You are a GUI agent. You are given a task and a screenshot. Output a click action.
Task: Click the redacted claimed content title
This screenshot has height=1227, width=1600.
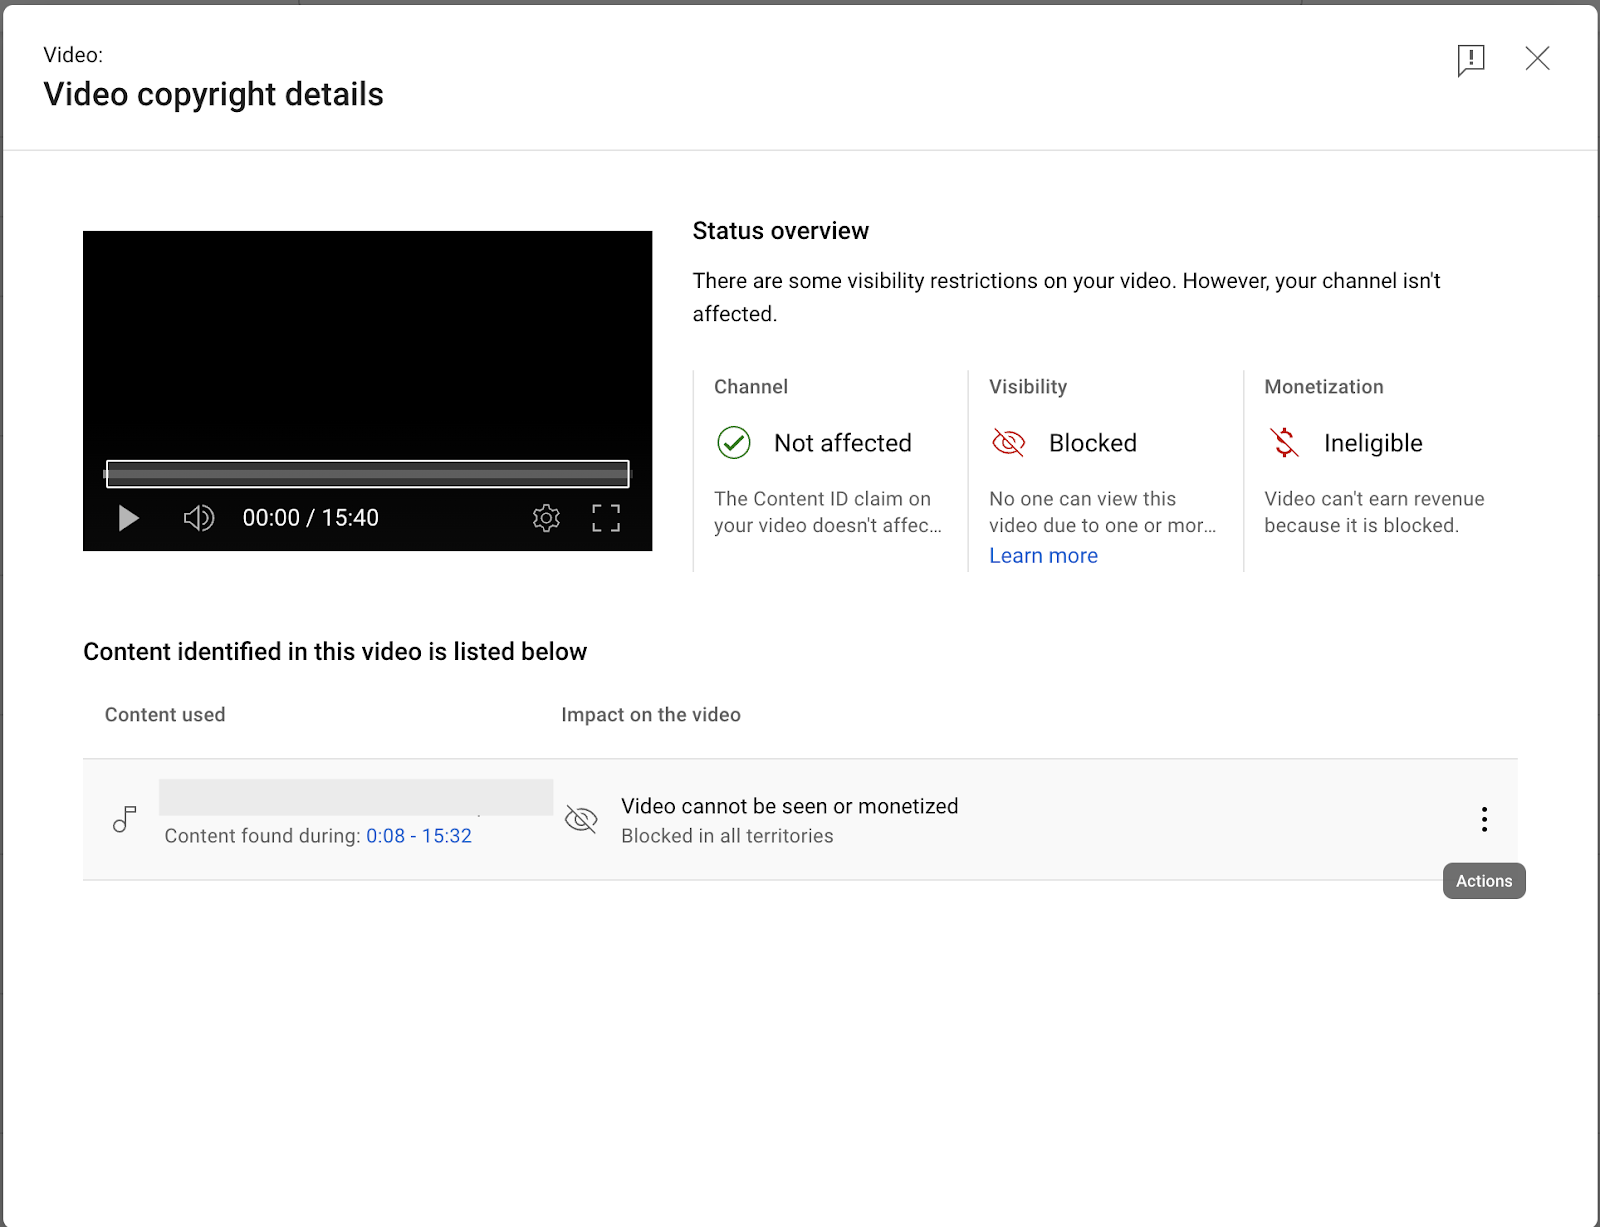click(356, 797)
